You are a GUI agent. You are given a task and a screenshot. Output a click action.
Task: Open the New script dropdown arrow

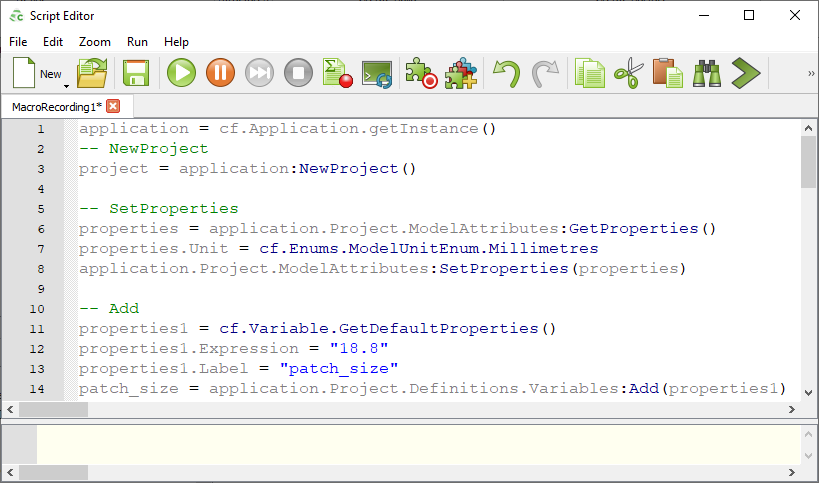[x=66, y=86]
